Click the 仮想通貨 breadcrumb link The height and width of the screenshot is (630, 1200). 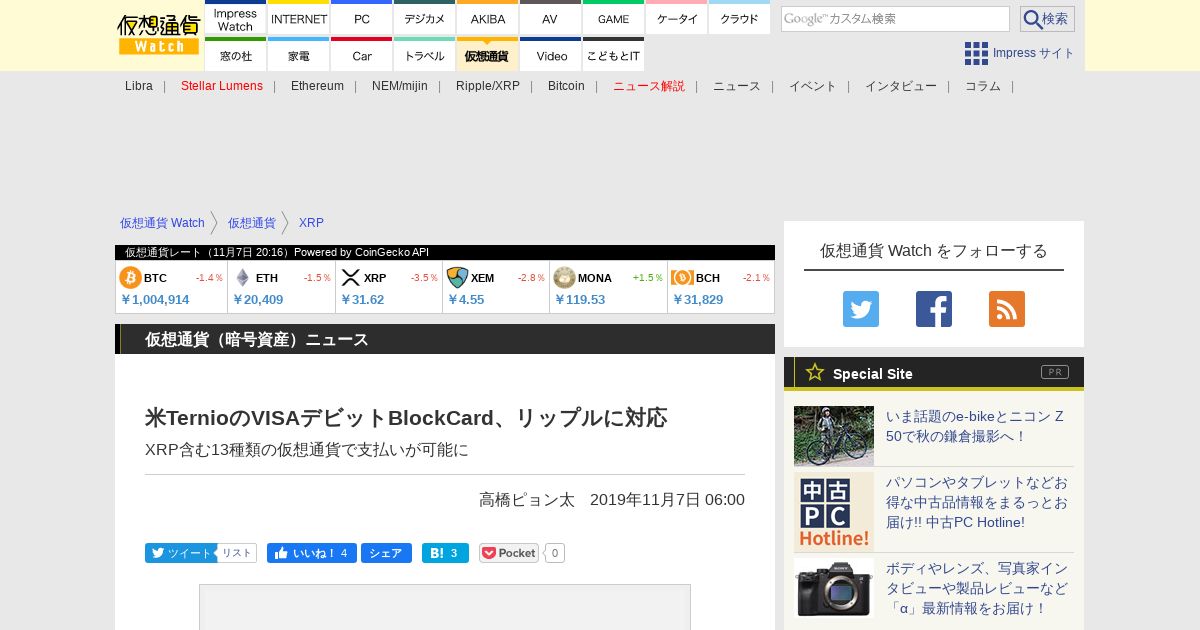(x=251, y=223)
